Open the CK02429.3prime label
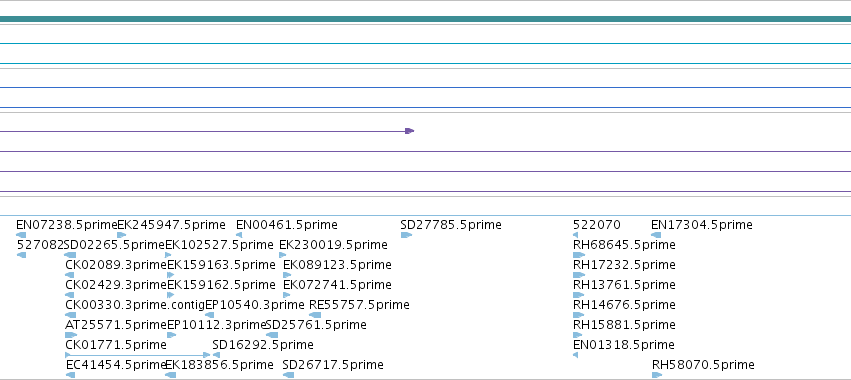The image size is (851, 380). click(x=116, y=285)
